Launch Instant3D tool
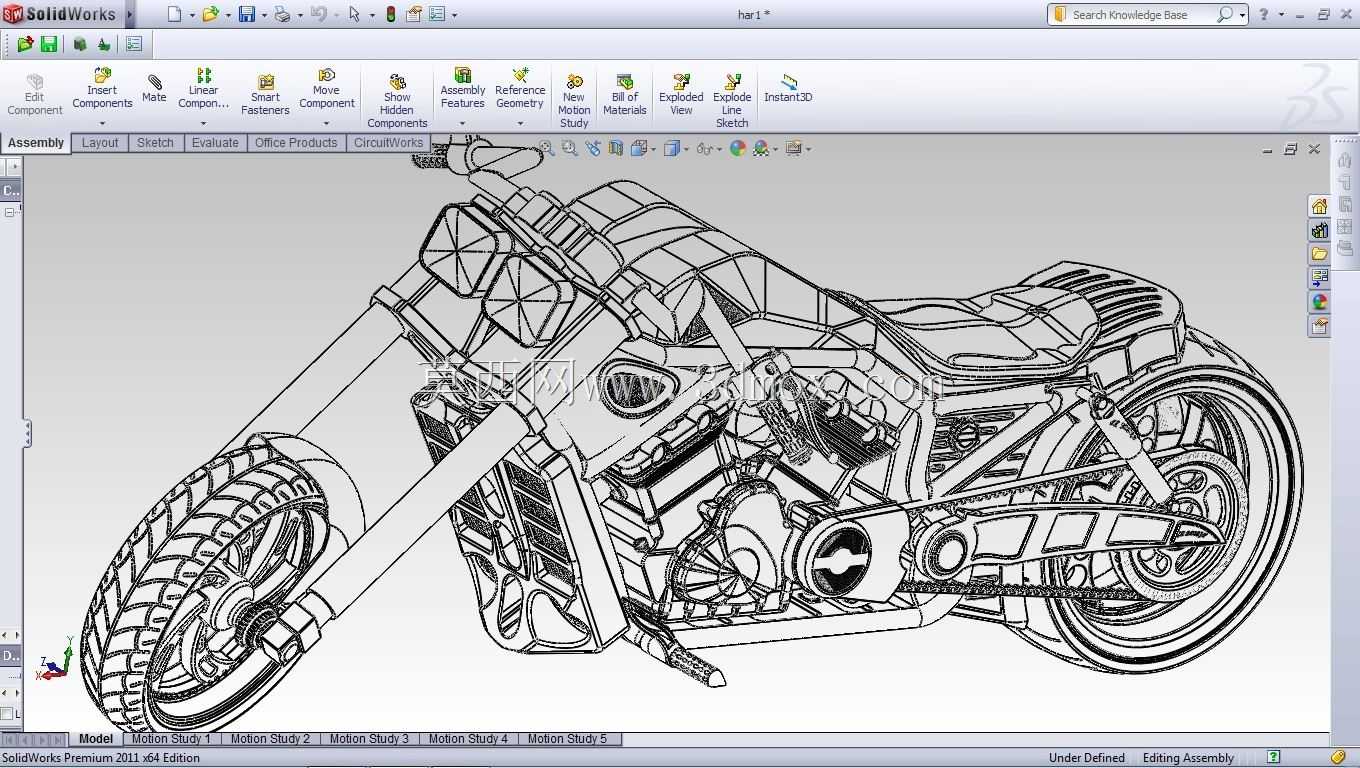This screenshot has width=1360, height=768. (788, 88)
